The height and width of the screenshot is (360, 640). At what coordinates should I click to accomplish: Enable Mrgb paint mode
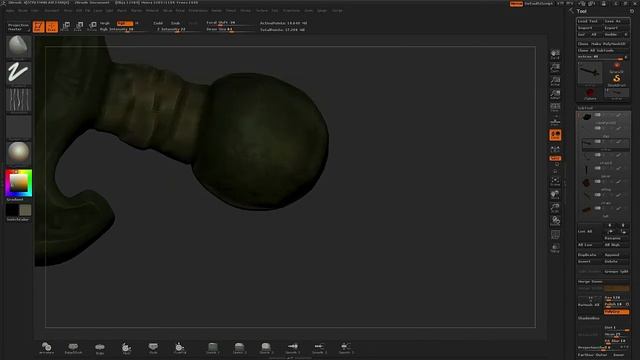click(x=105, y=23)
